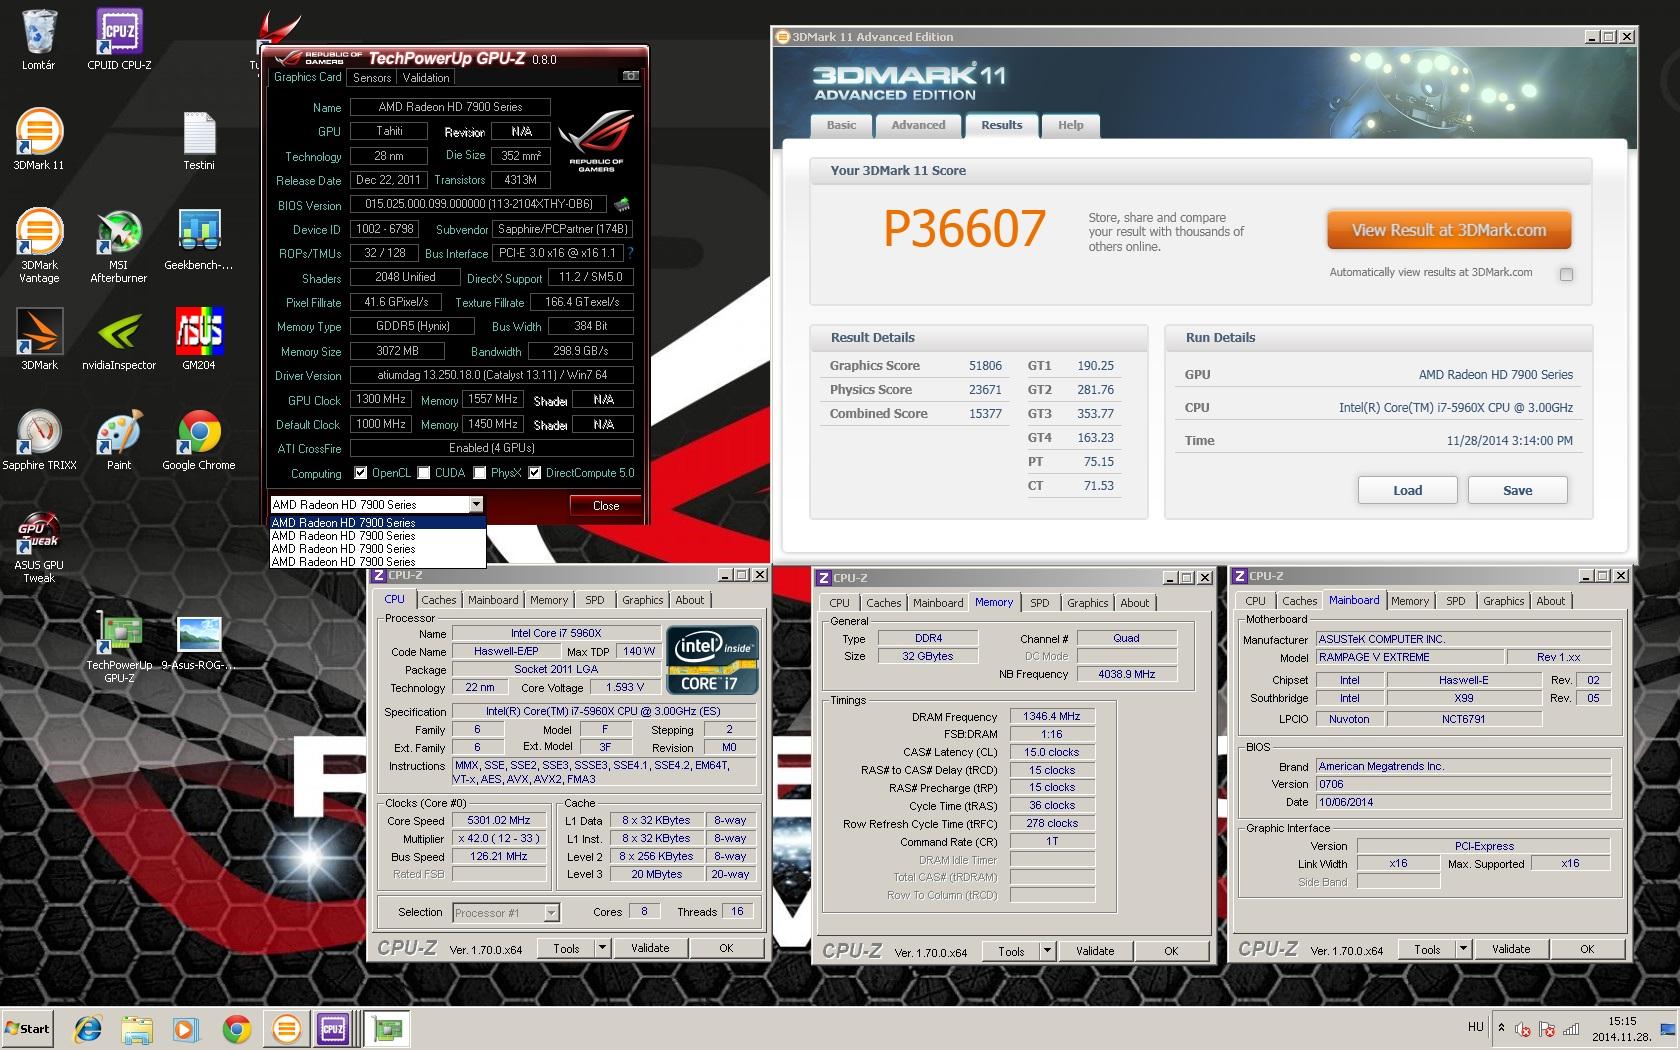Open Caches tab in CPU-Z CPU window
1680x1050 pixels.
coord(438,600)
